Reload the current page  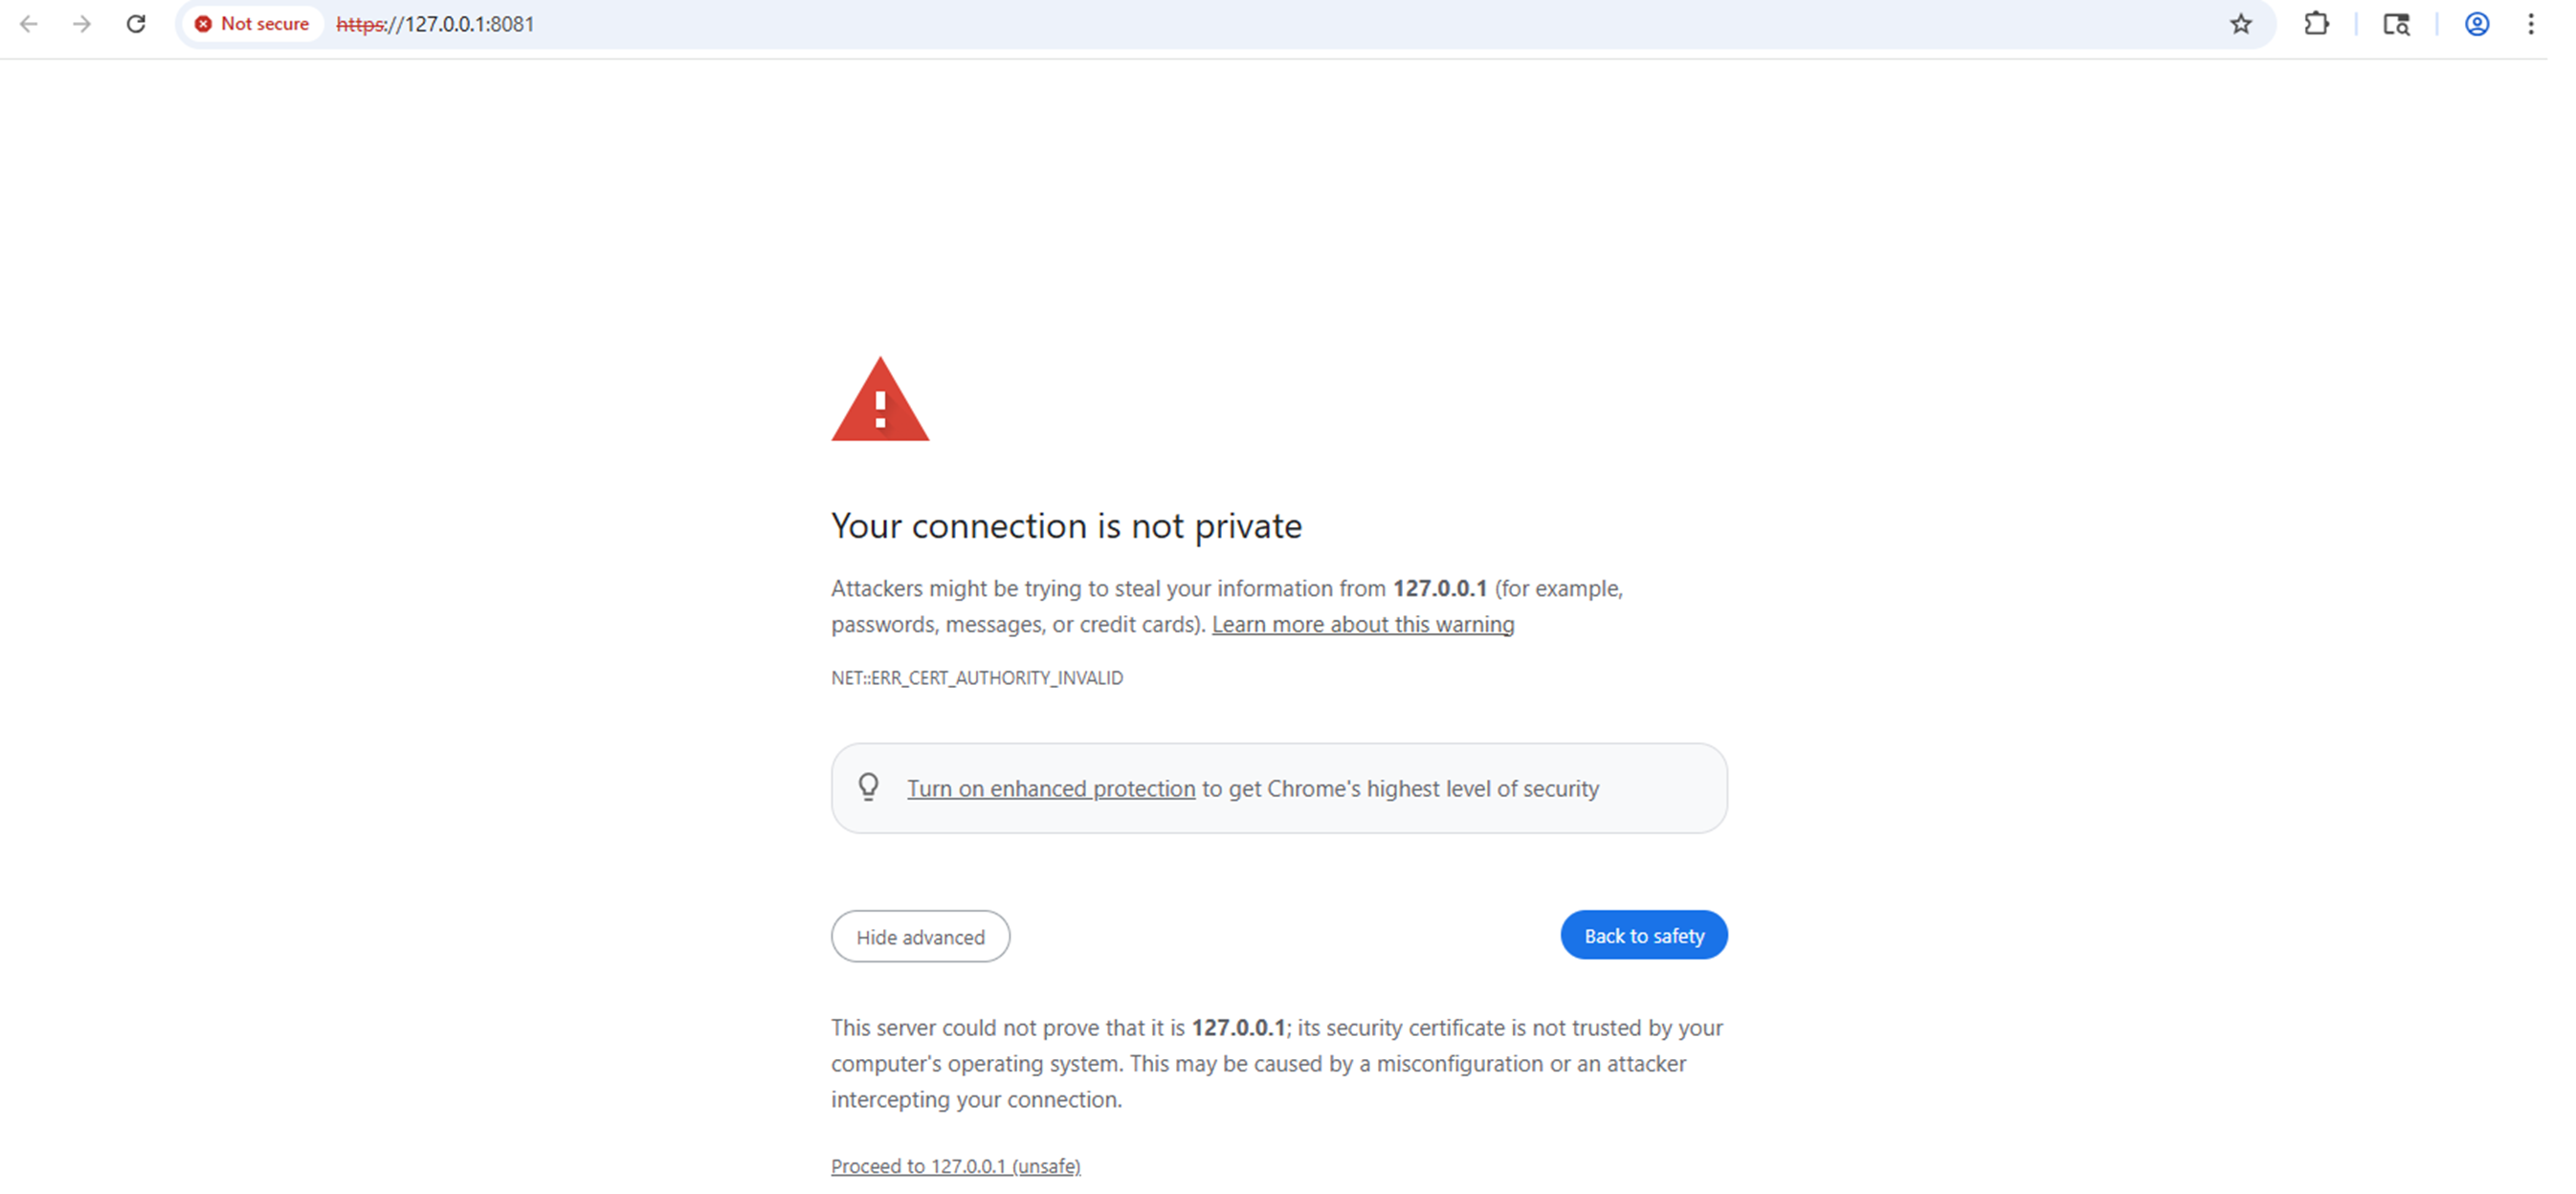[136, 24]
